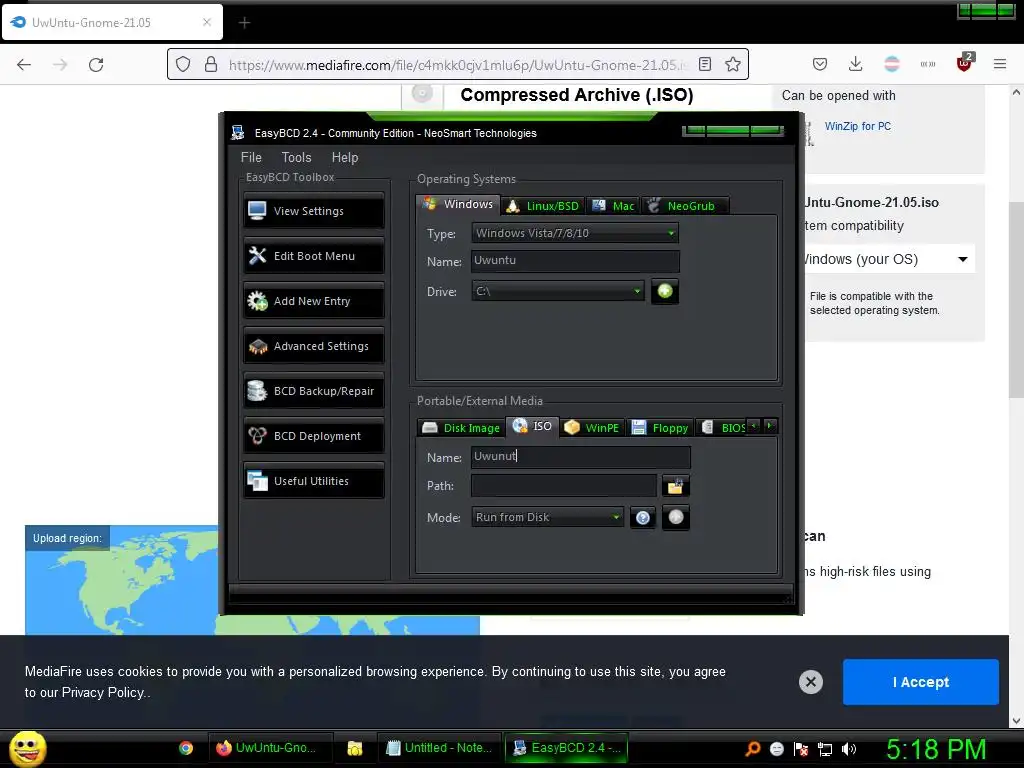Click the page vertical scrollbar
This screenshot has width=1024, height=768.
pos(1016,300)
